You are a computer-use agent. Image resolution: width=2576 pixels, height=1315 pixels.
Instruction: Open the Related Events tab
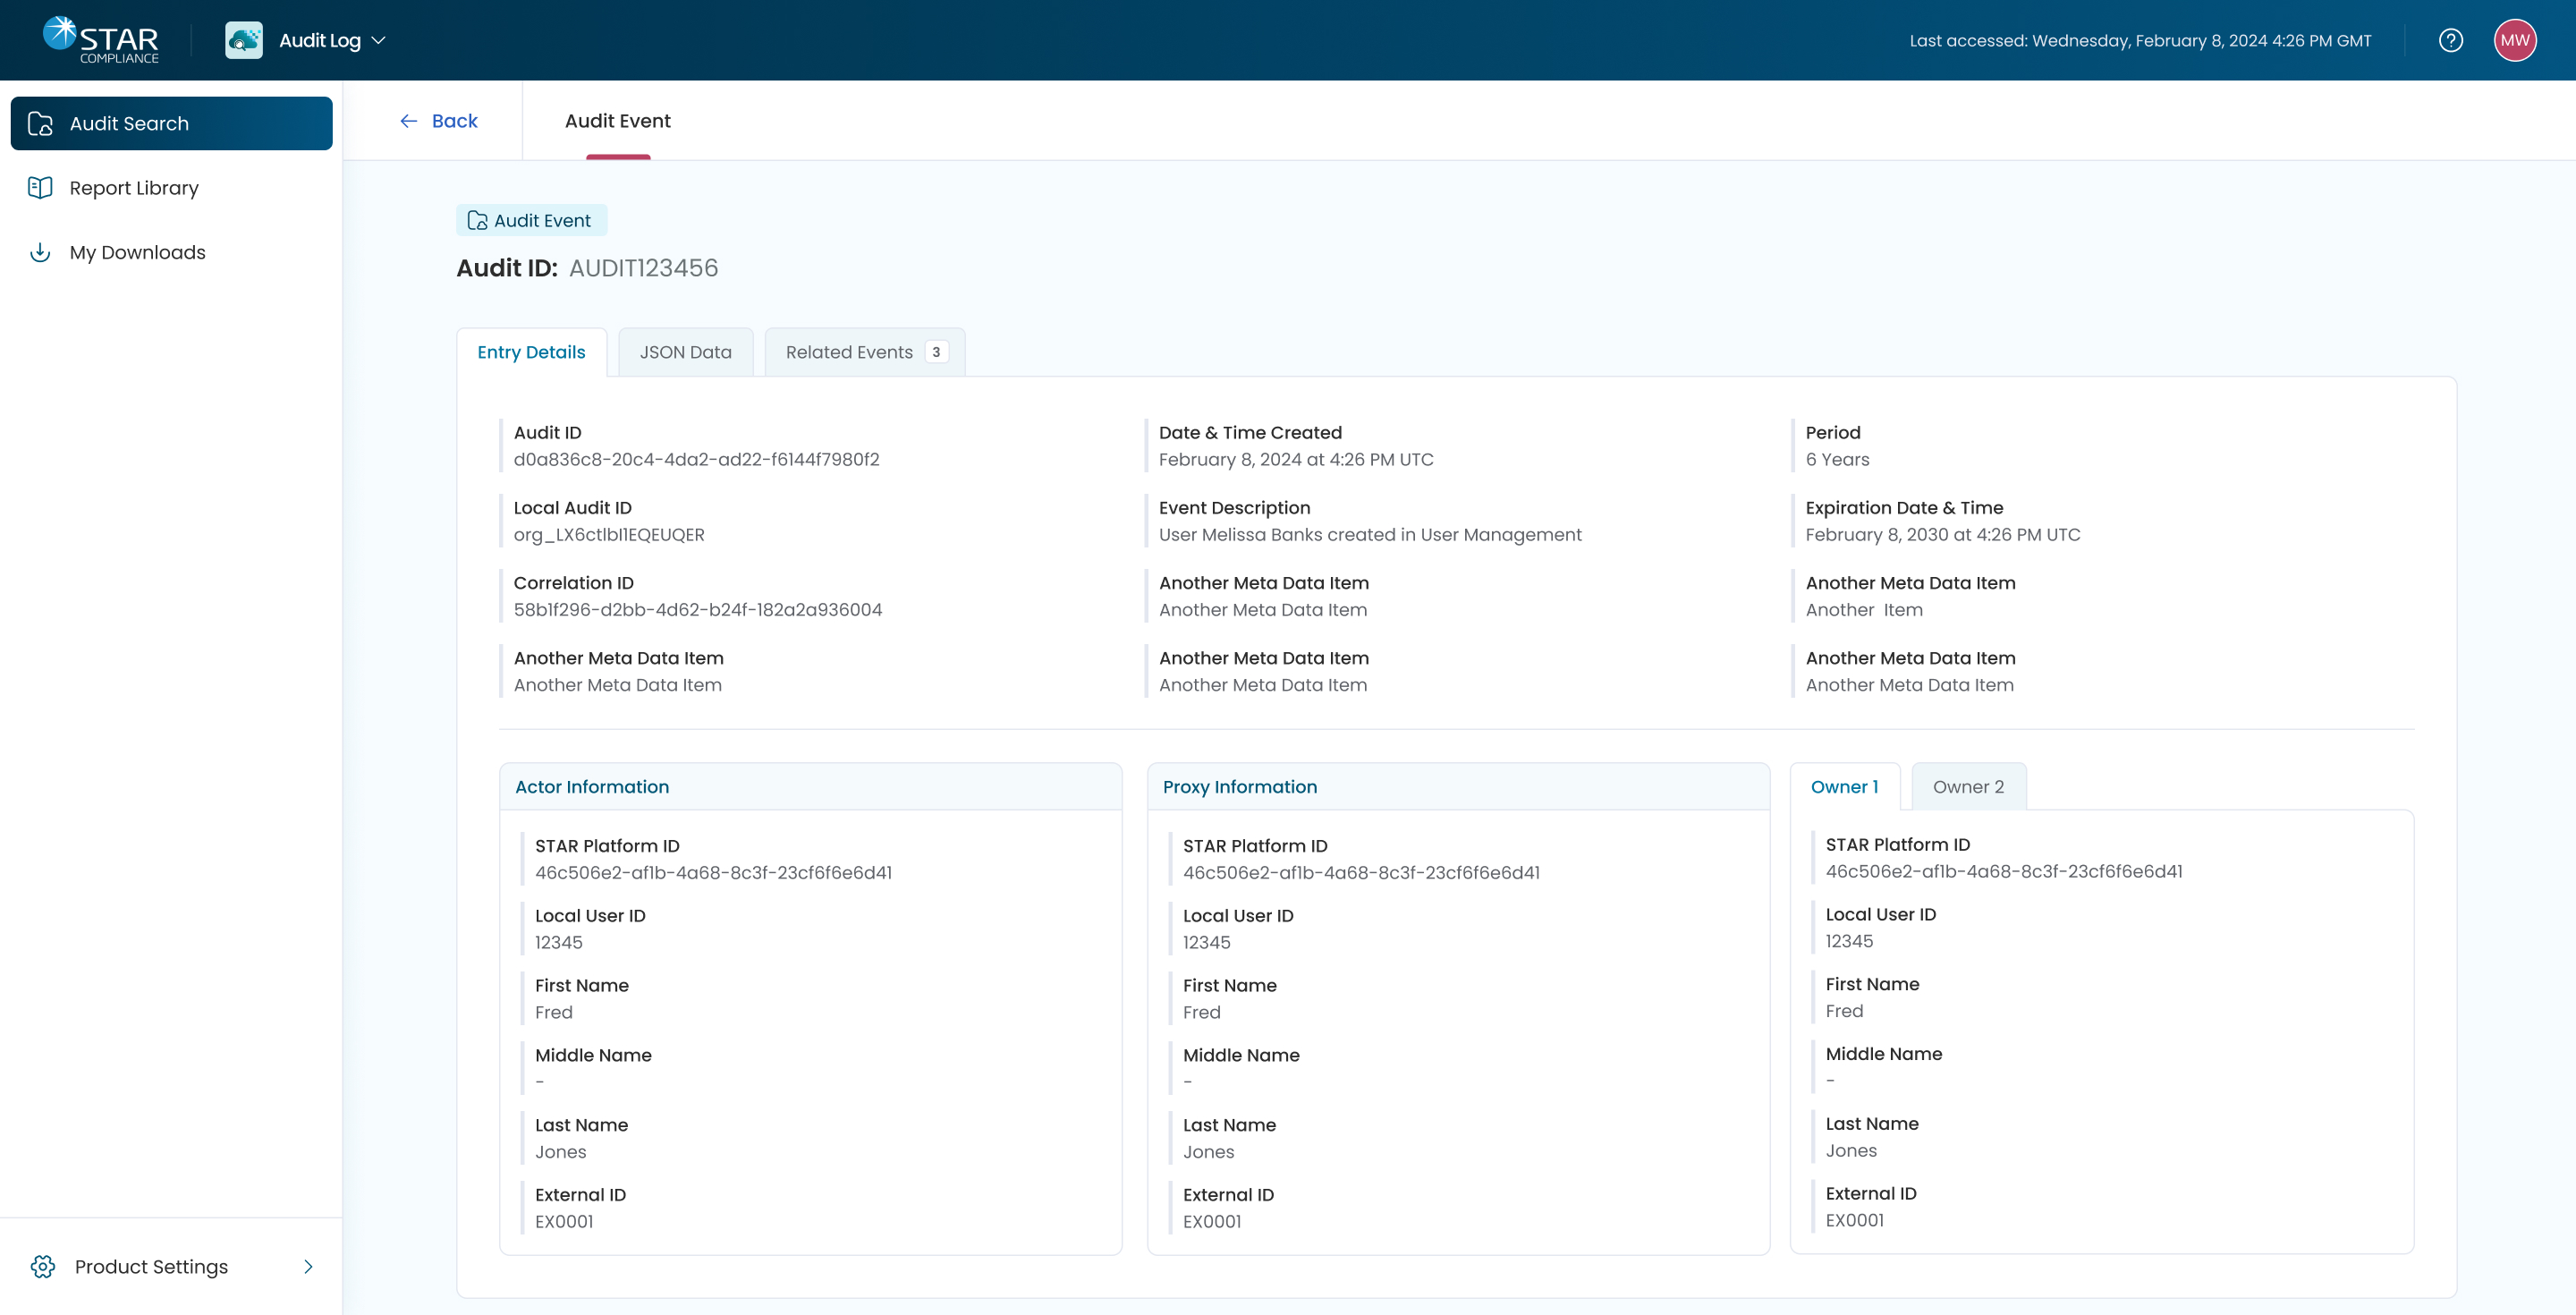click(x=848, y=352)
